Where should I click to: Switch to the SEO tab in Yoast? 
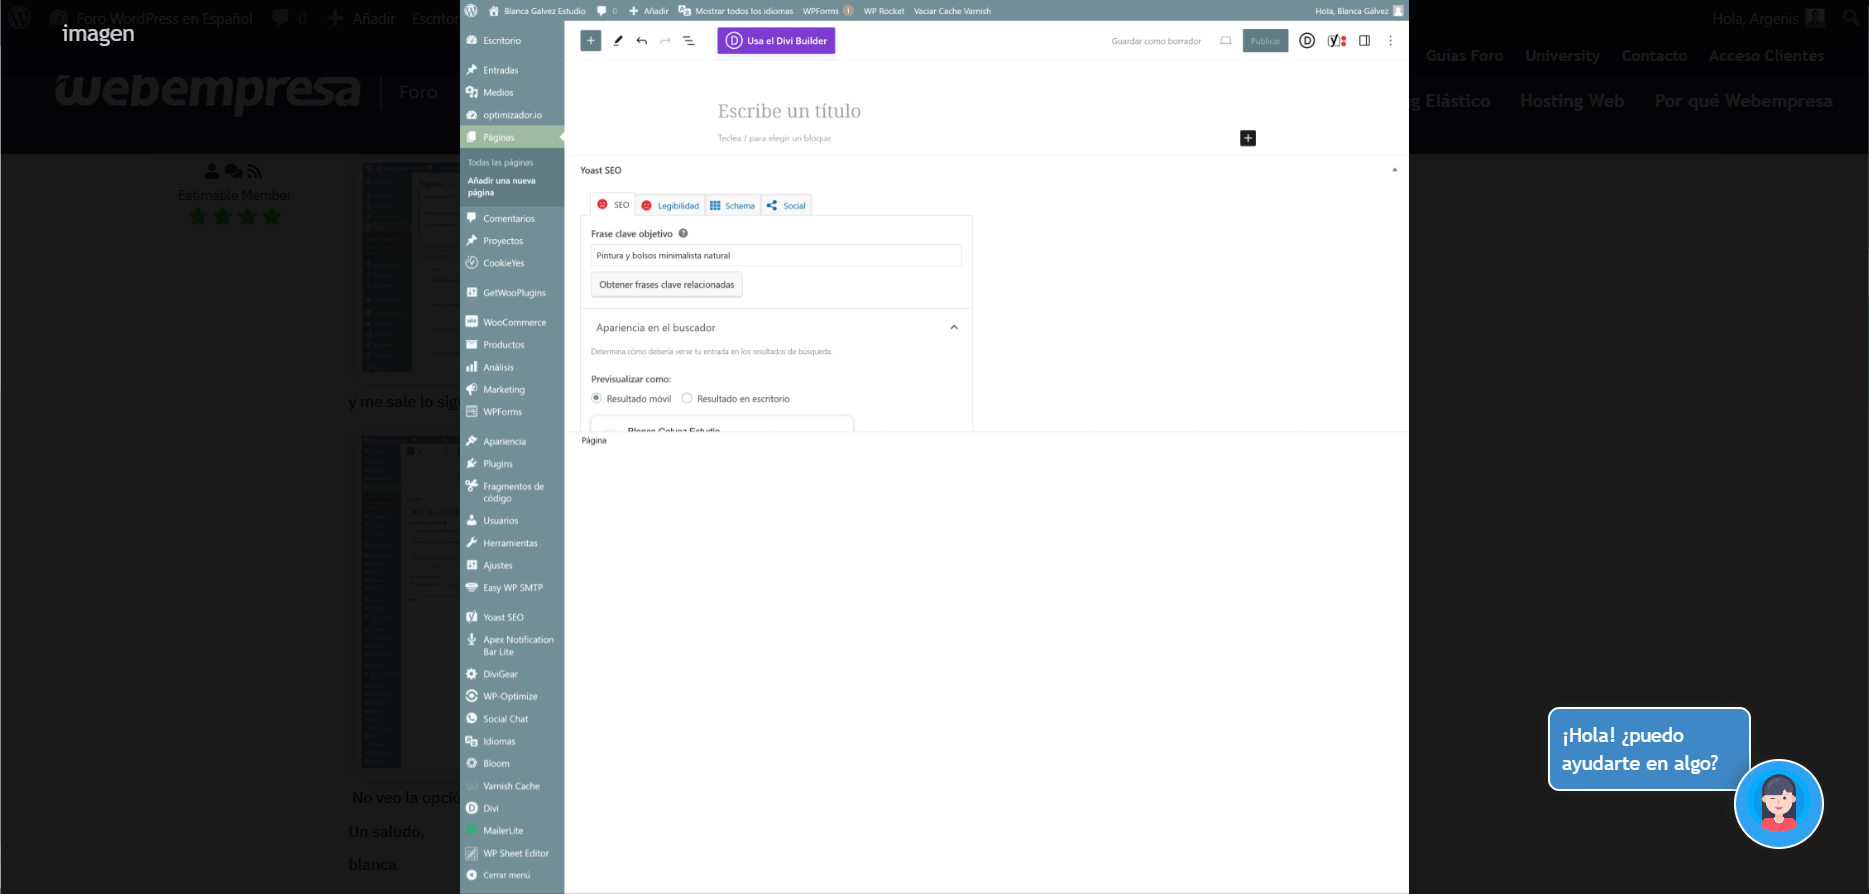coord(613,205)
